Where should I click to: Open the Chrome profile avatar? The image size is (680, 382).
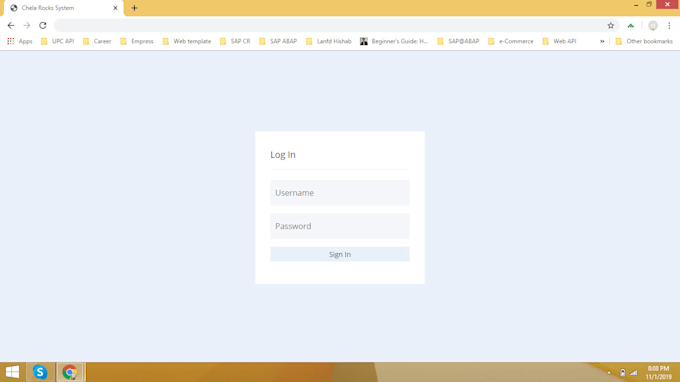[653, 26]
